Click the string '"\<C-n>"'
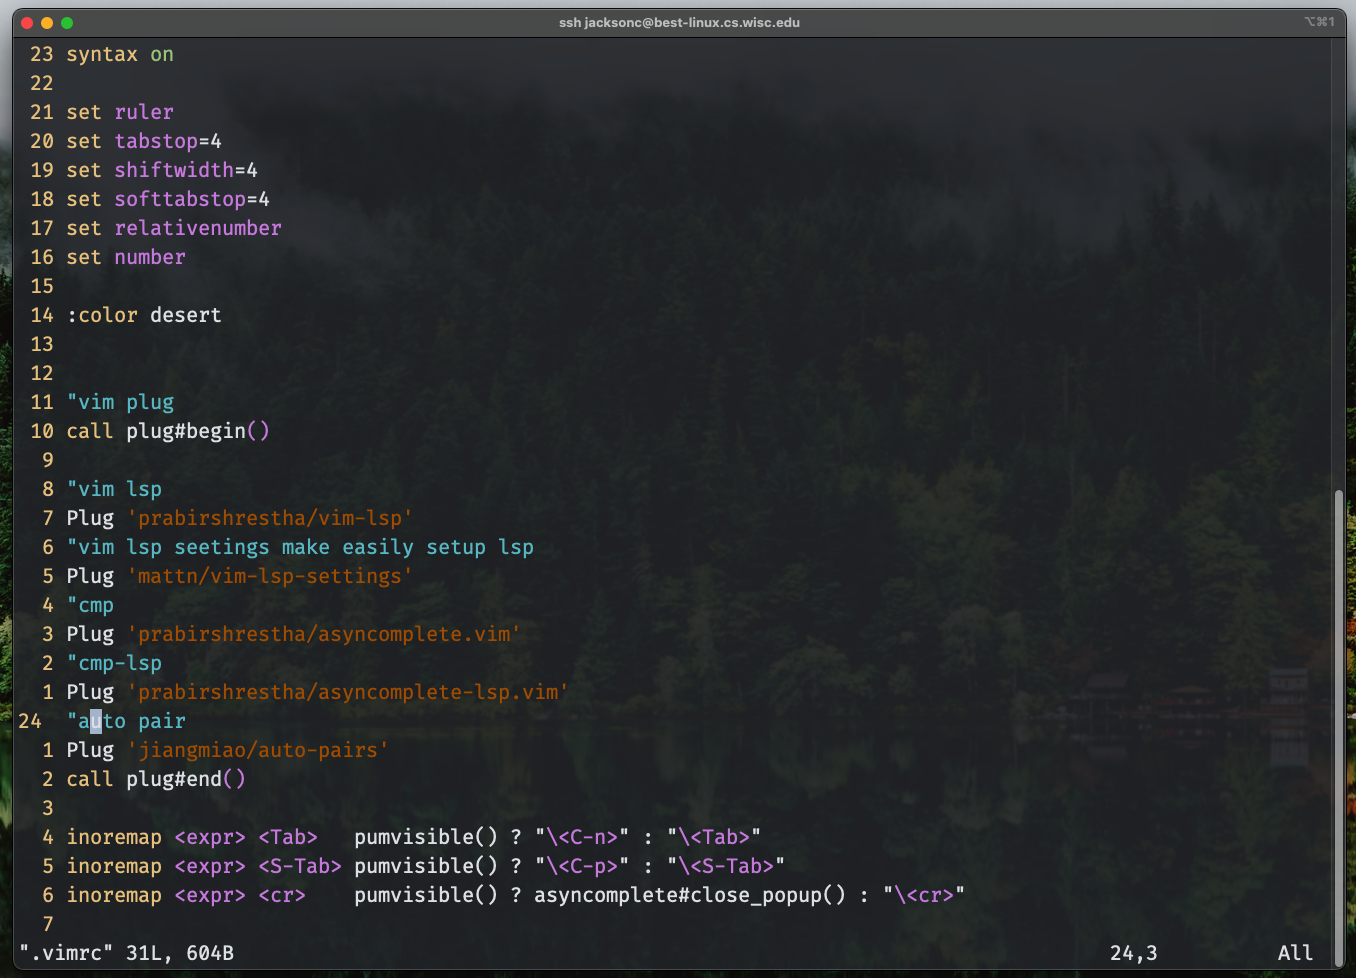Image resolution: width=1356 pixels, height=978 pixels. tap(582, 837)
